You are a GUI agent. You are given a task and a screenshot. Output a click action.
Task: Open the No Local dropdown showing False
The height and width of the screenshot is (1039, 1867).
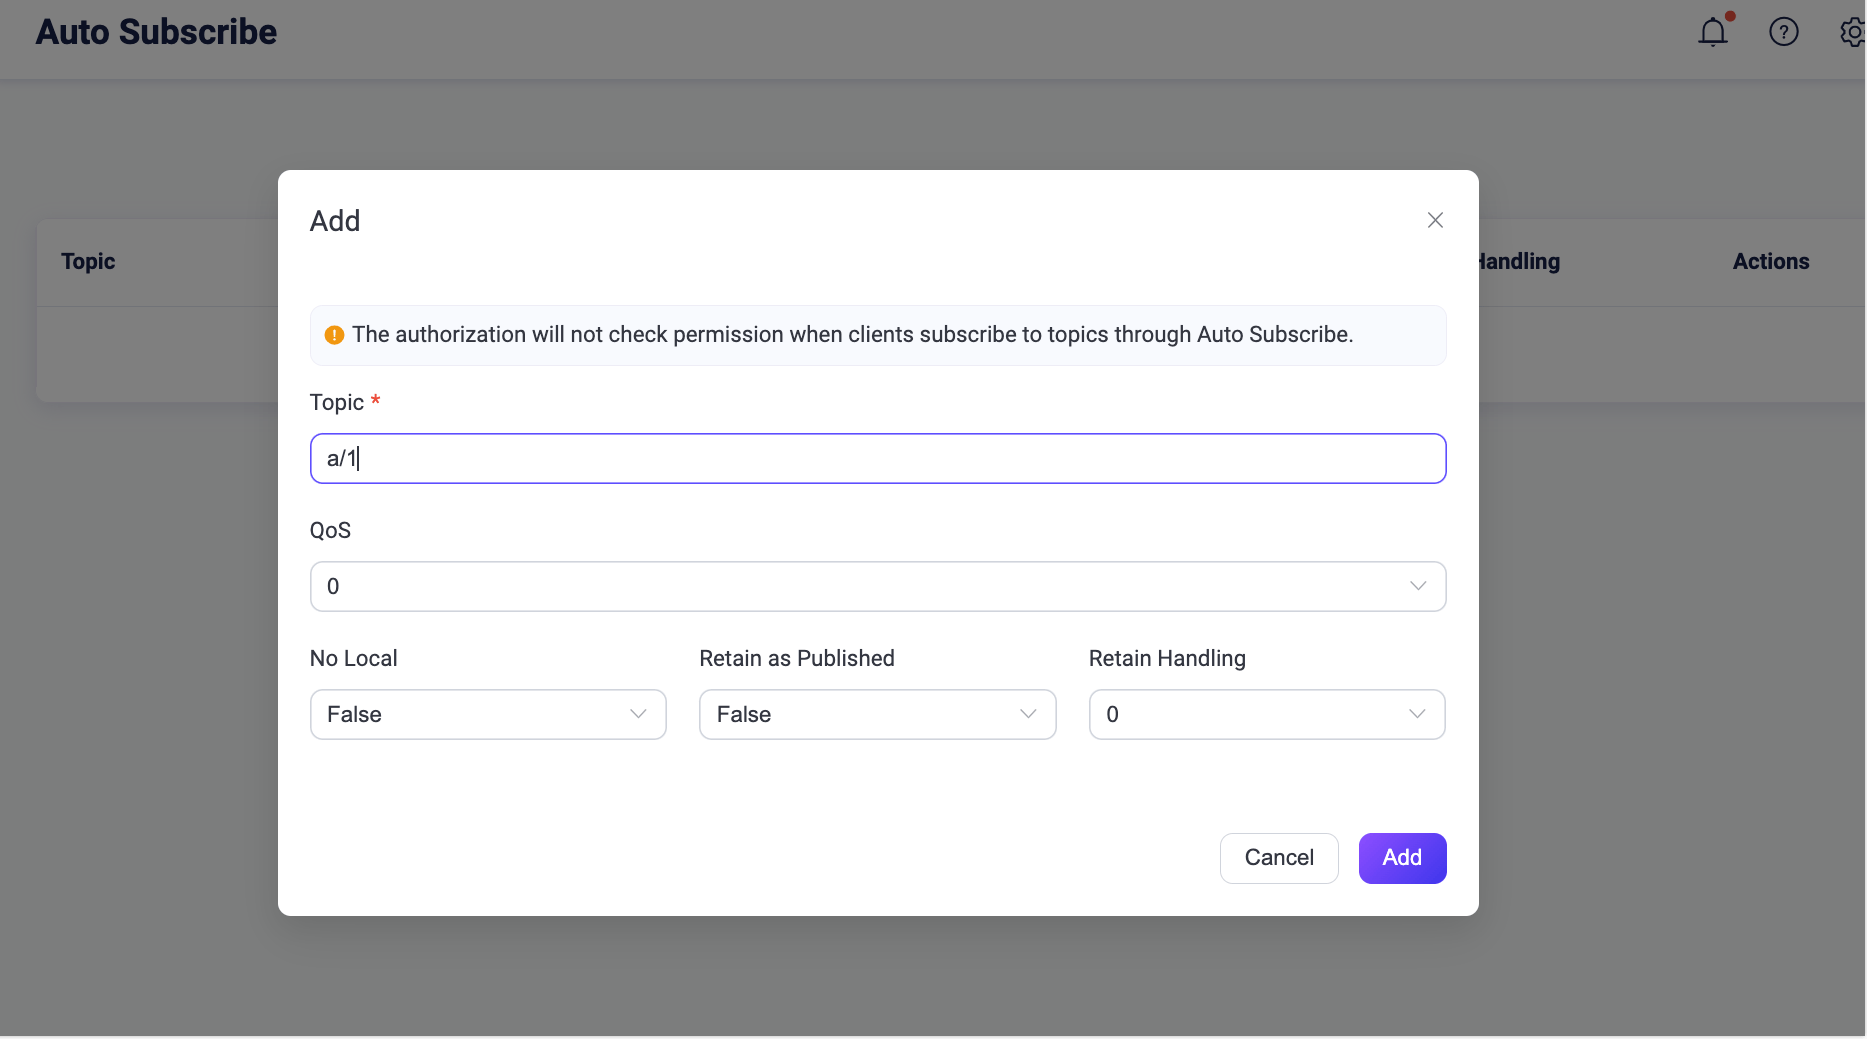click(x=487, y=714)
